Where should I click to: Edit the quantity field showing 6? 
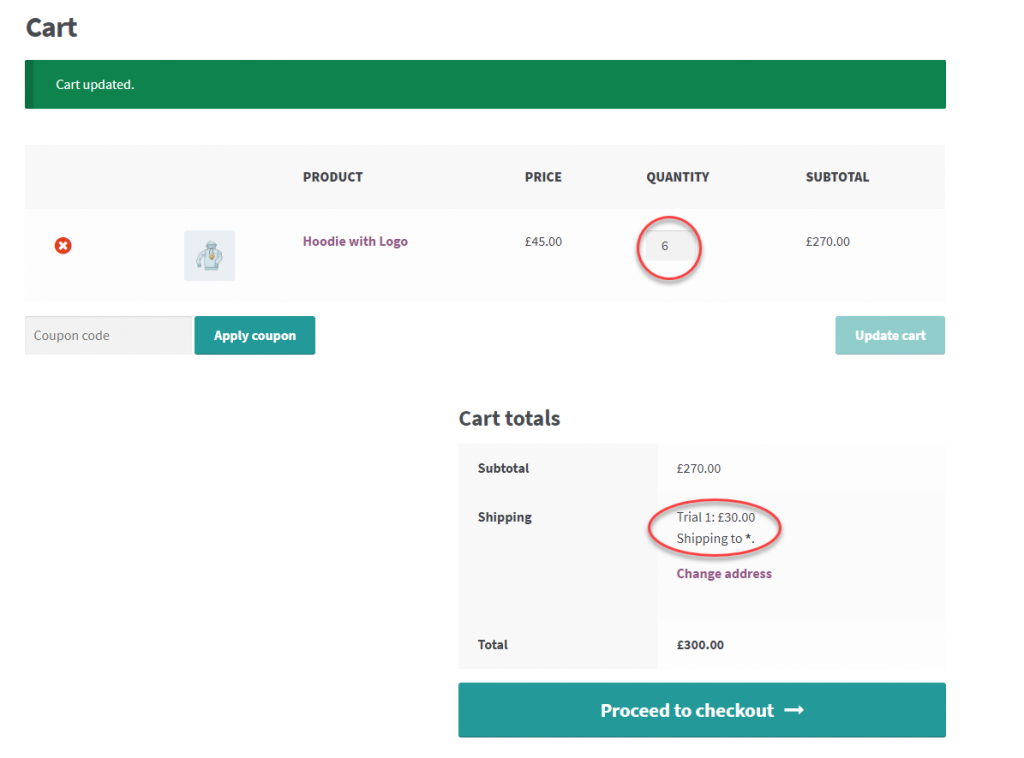point(669,246)
